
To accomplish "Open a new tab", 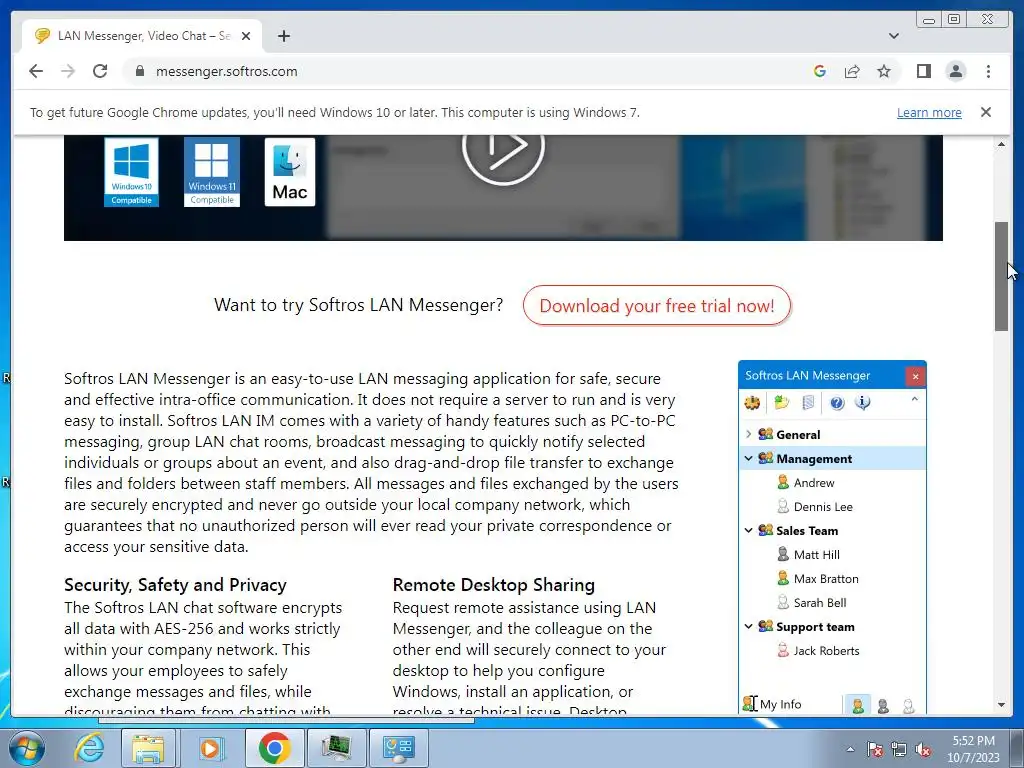I will [283, 36].
